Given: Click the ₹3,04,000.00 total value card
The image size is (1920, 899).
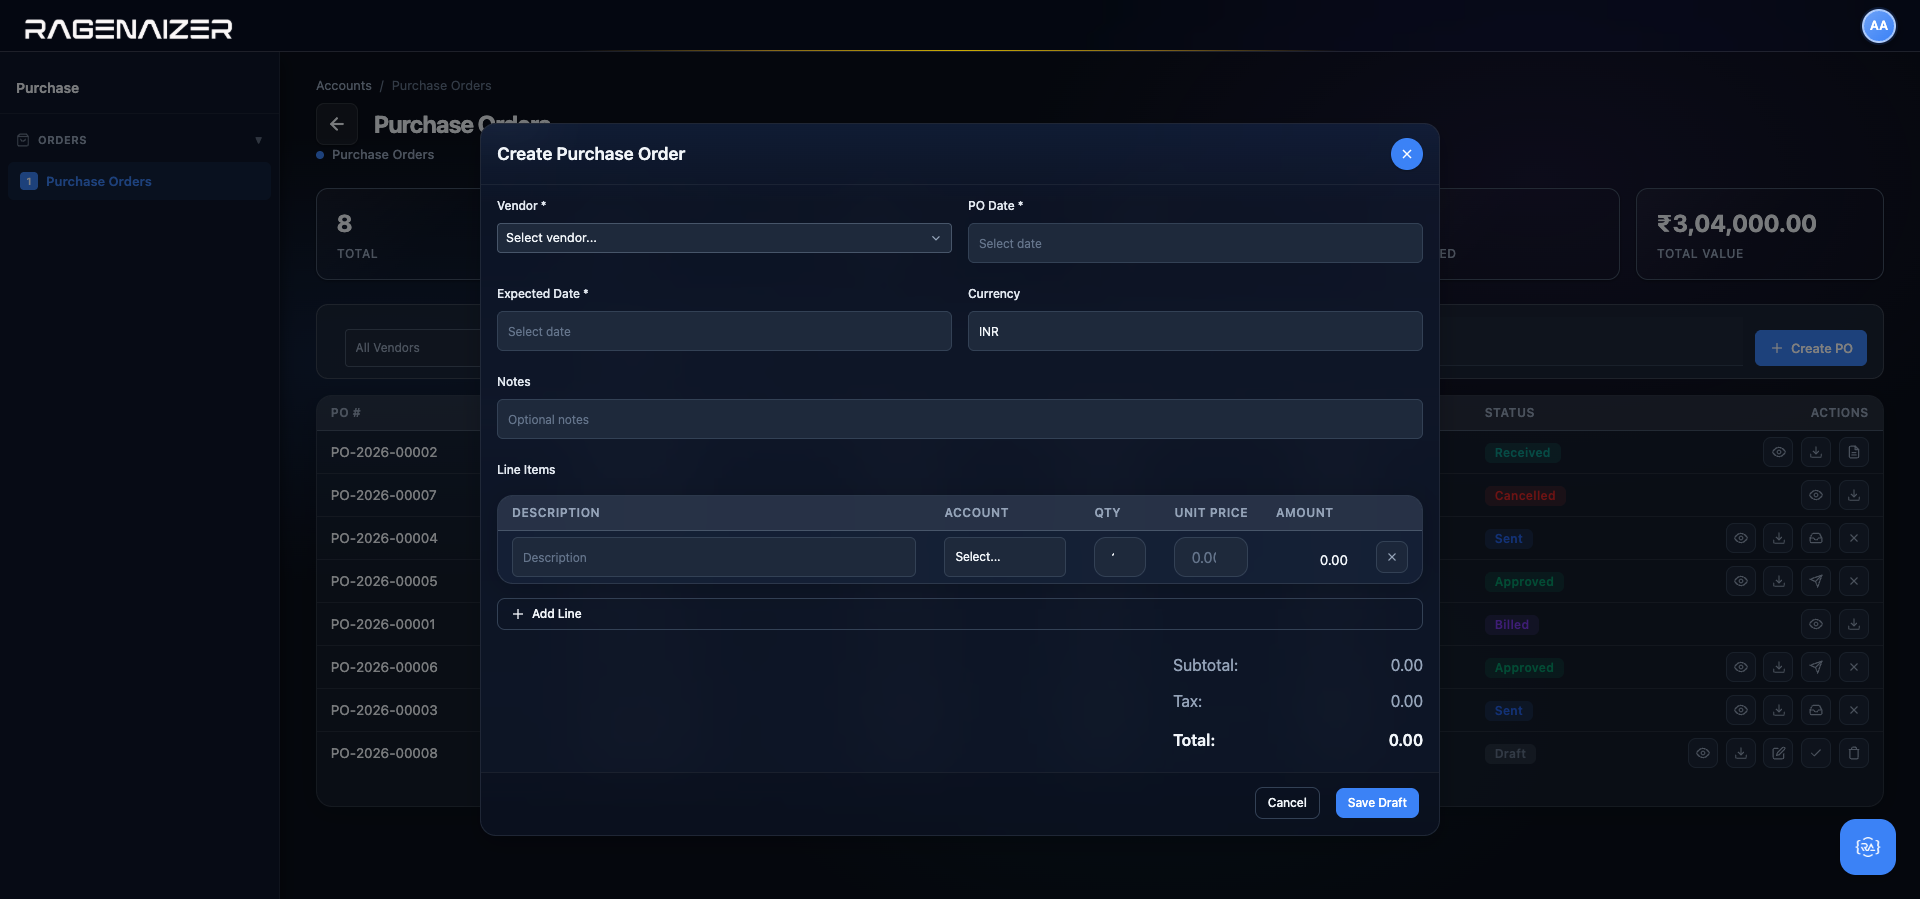Looking at the screenshot, I should pos(1759,234).
